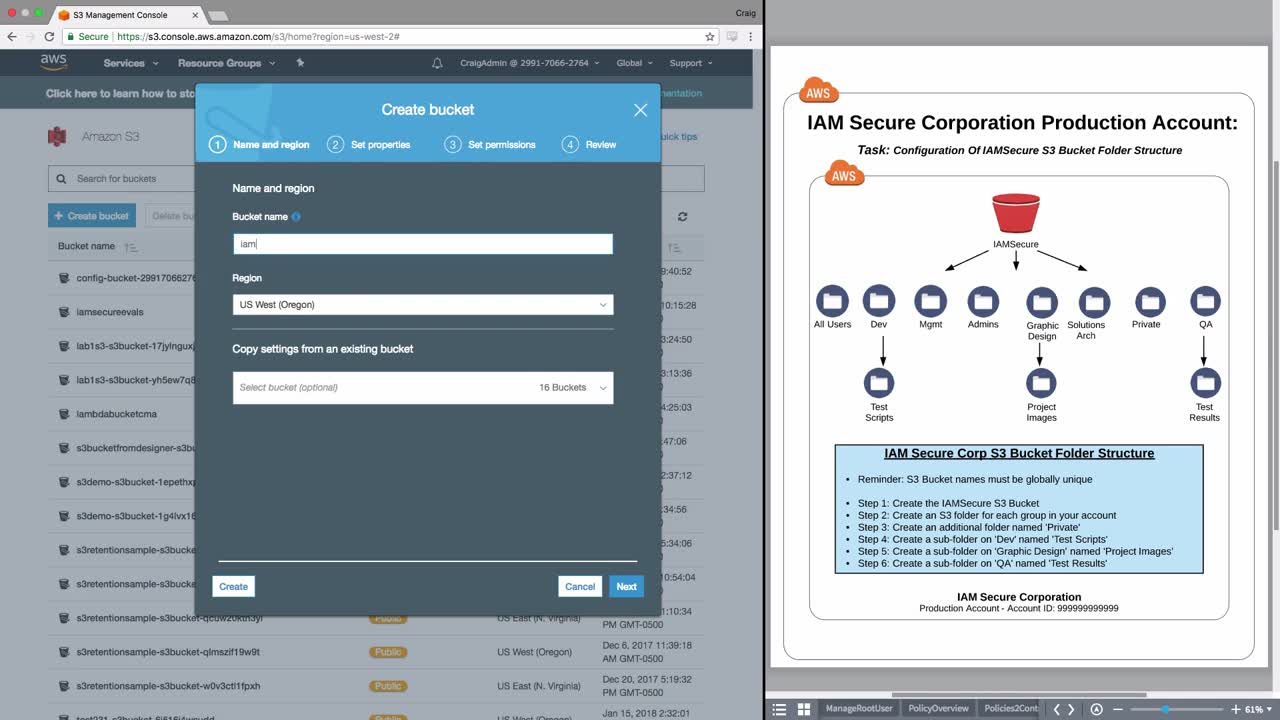Click the Chrome cast icon near address bar

[x=733, y=36]
